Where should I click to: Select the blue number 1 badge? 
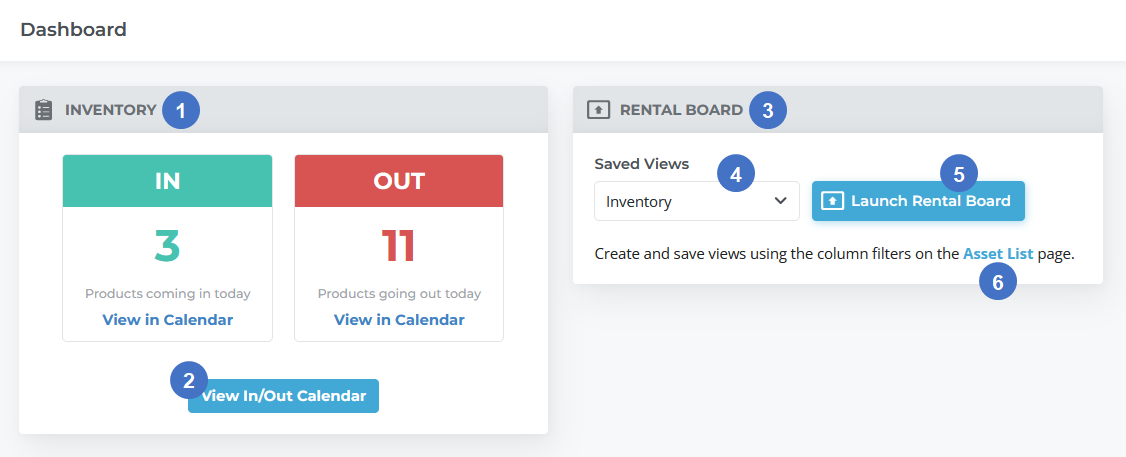(x=181, y=110)
